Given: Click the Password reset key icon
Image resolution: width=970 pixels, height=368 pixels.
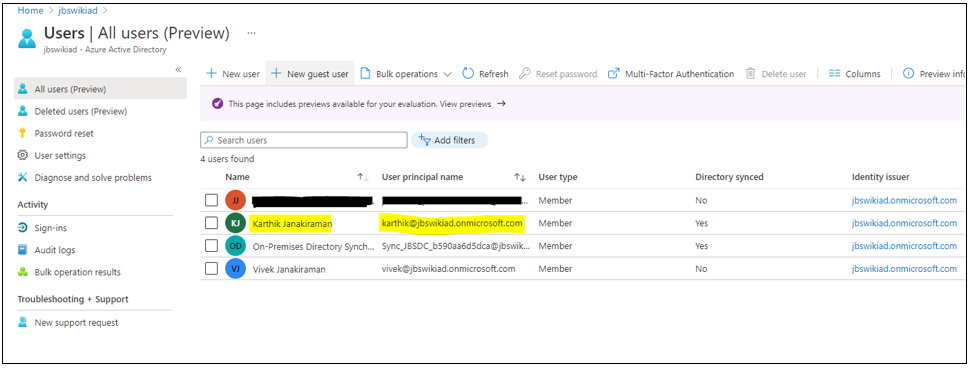Looking at the screenshot, I should pos(23,133).
